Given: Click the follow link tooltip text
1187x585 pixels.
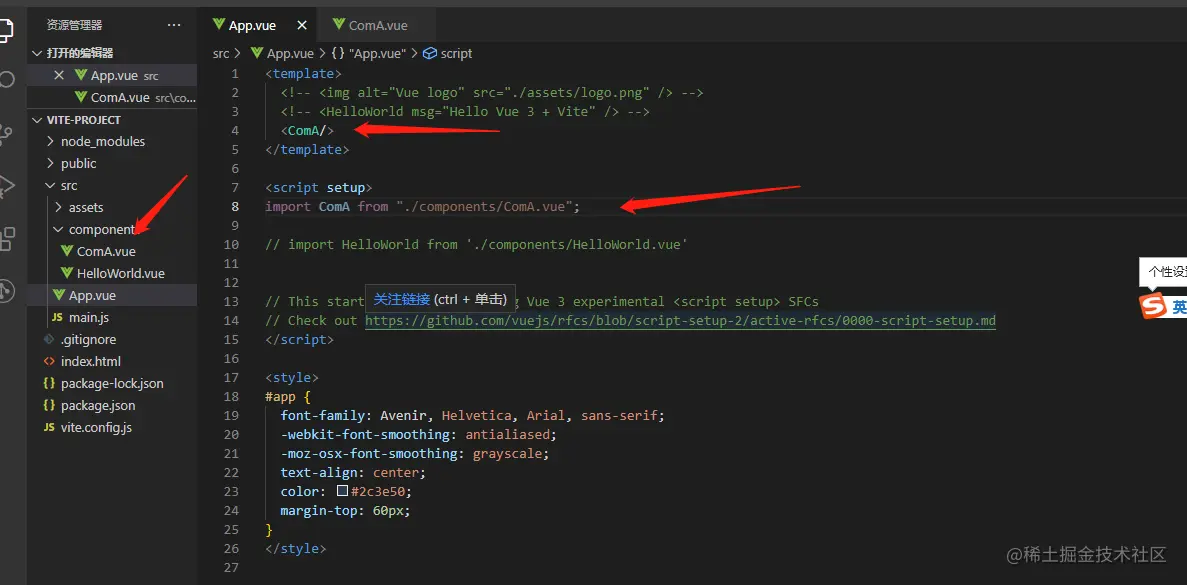Looking at the screenshot, I should [x=402, y=300].
